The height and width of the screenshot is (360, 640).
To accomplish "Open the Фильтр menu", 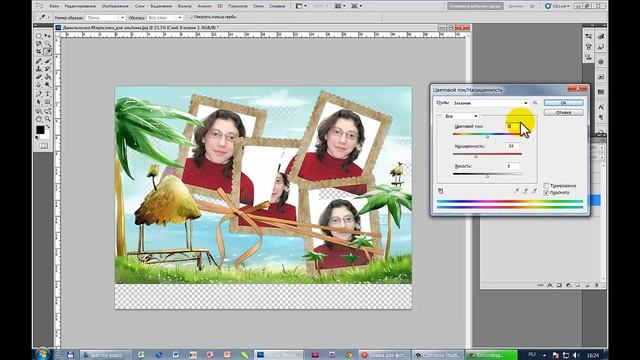I will [184, 6].
